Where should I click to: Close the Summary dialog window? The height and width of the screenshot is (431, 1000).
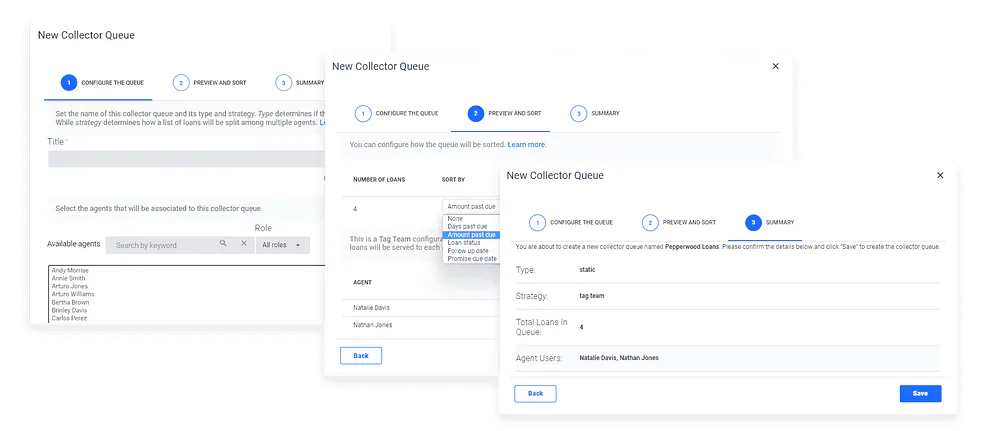[940, 175]
